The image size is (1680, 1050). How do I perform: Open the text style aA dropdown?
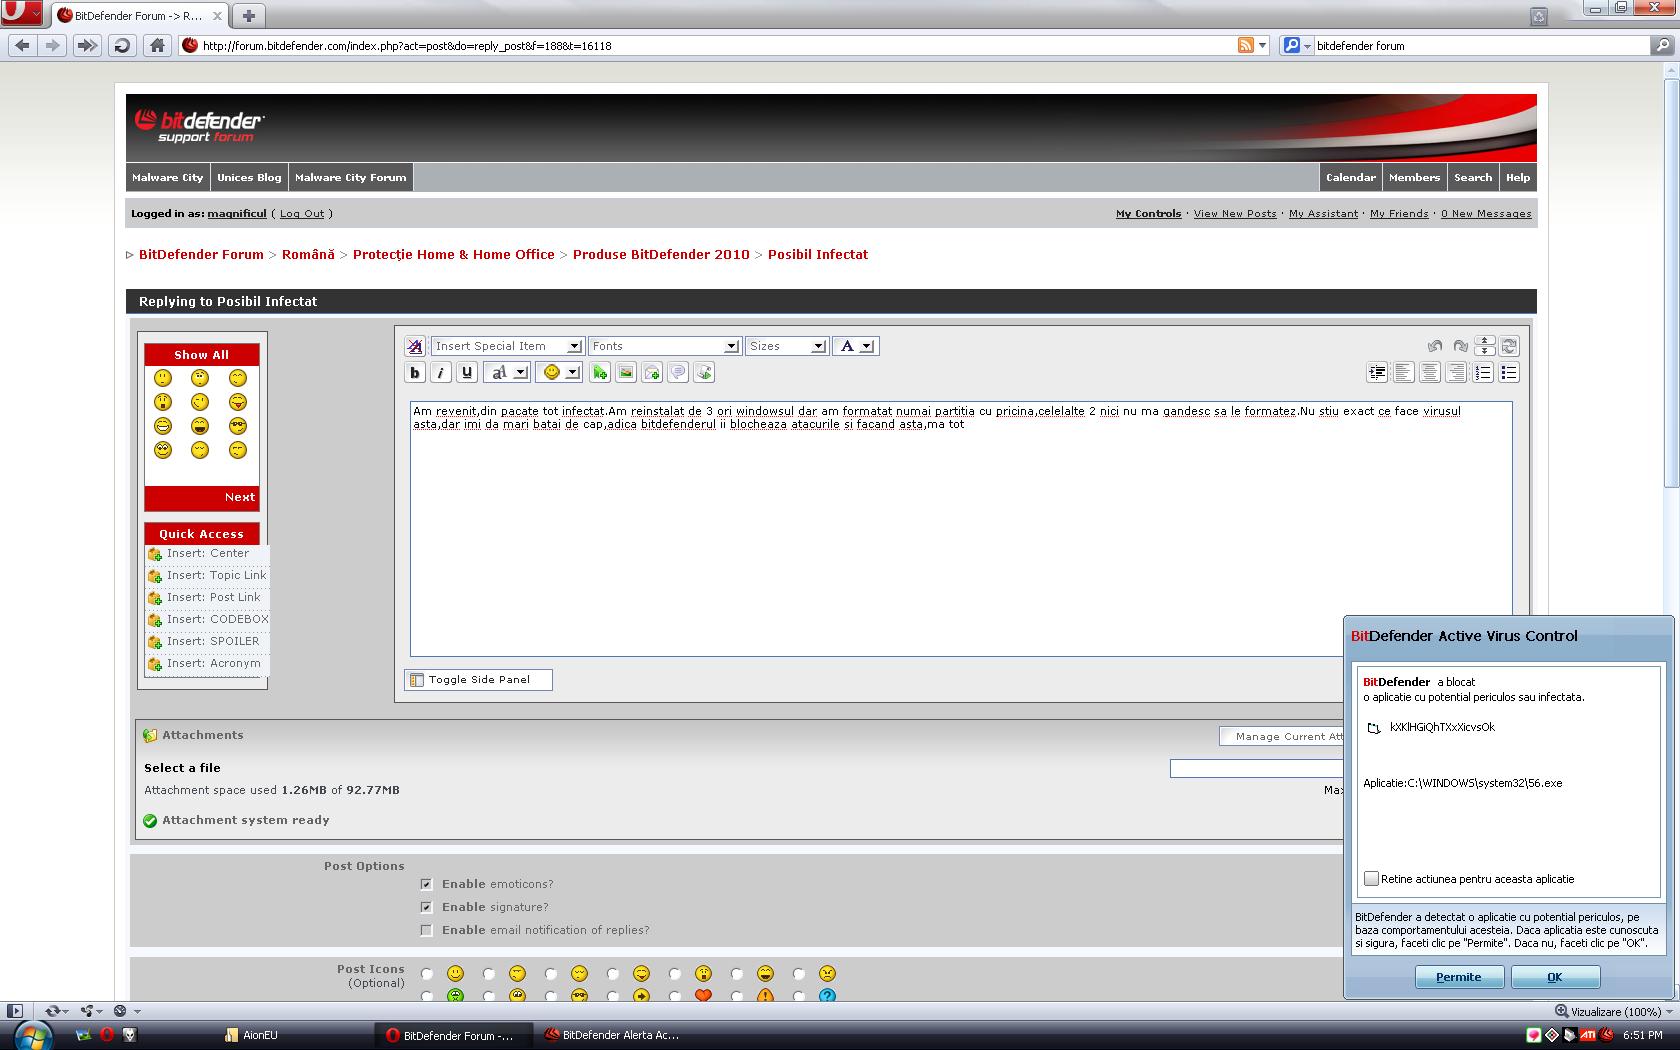tap(507, 373)
